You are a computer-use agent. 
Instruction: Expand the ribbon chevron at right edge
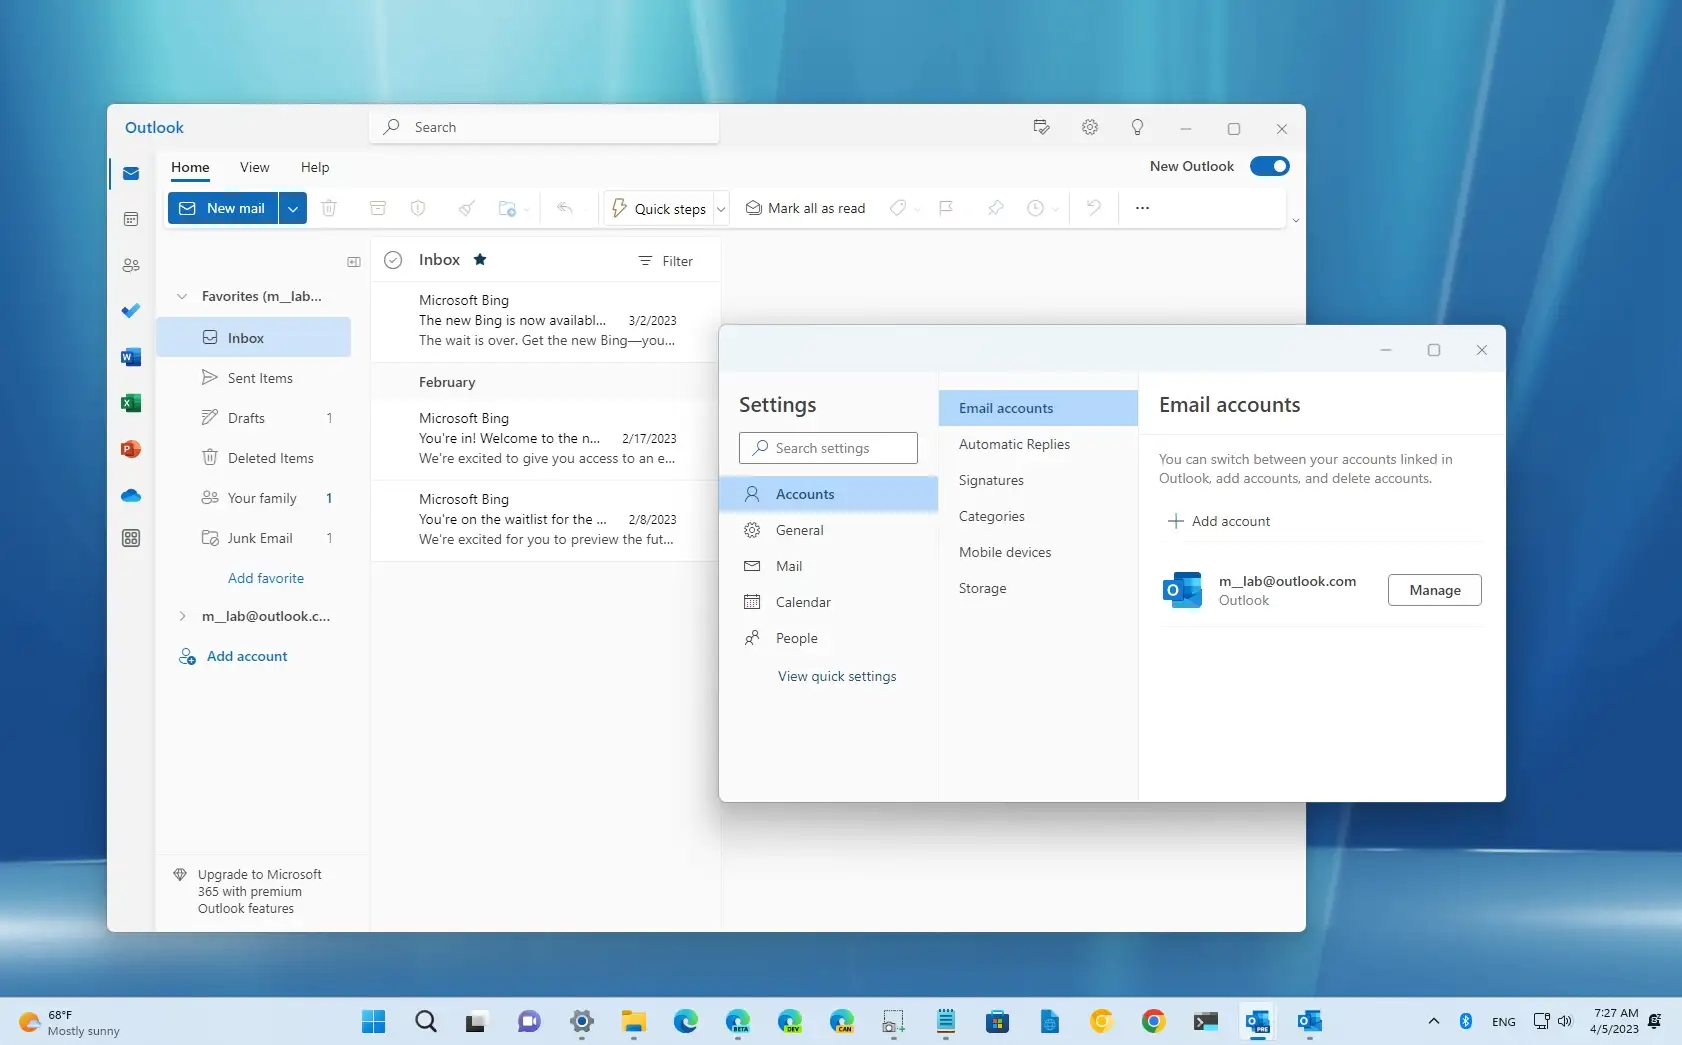coord(1296,221)
